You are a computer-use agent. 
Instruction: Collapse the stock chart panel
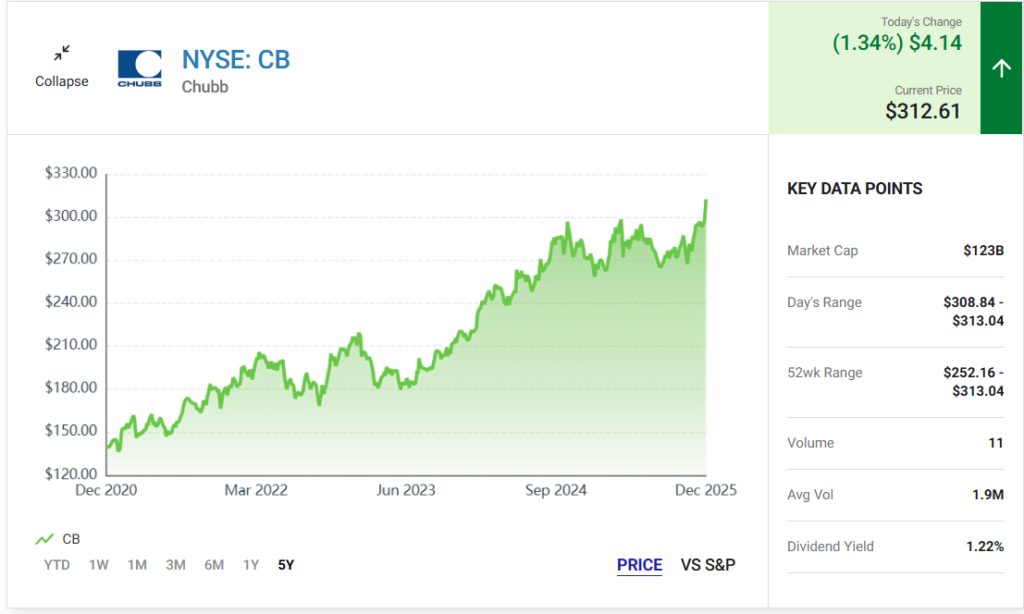point(62,81)
